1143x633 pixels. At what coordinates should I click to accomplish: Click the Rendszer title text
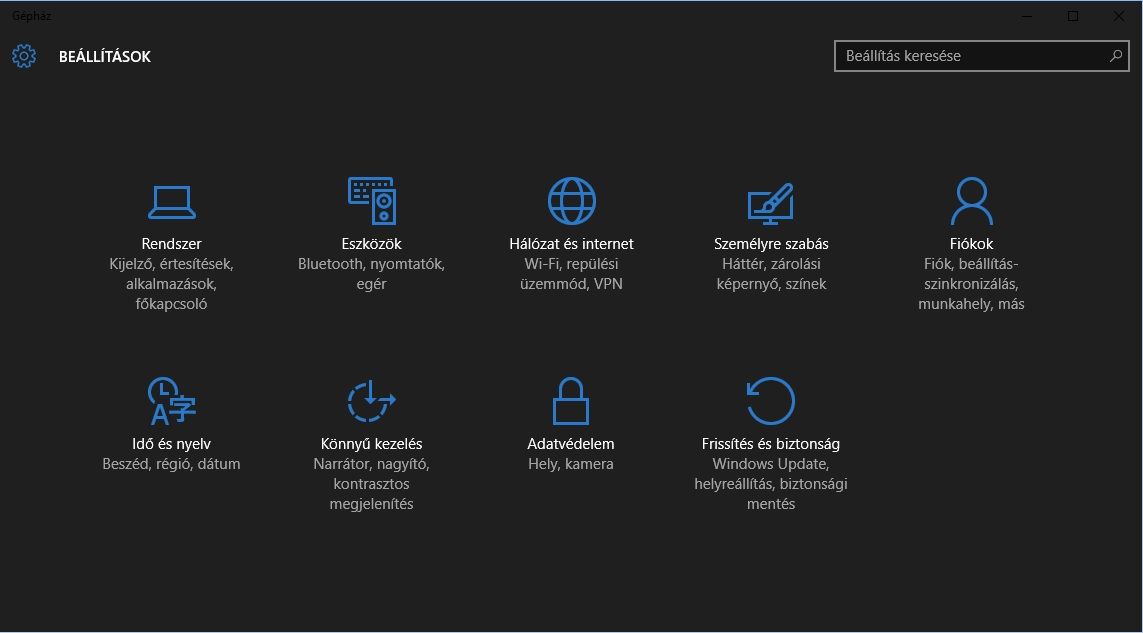pos(171,244)
